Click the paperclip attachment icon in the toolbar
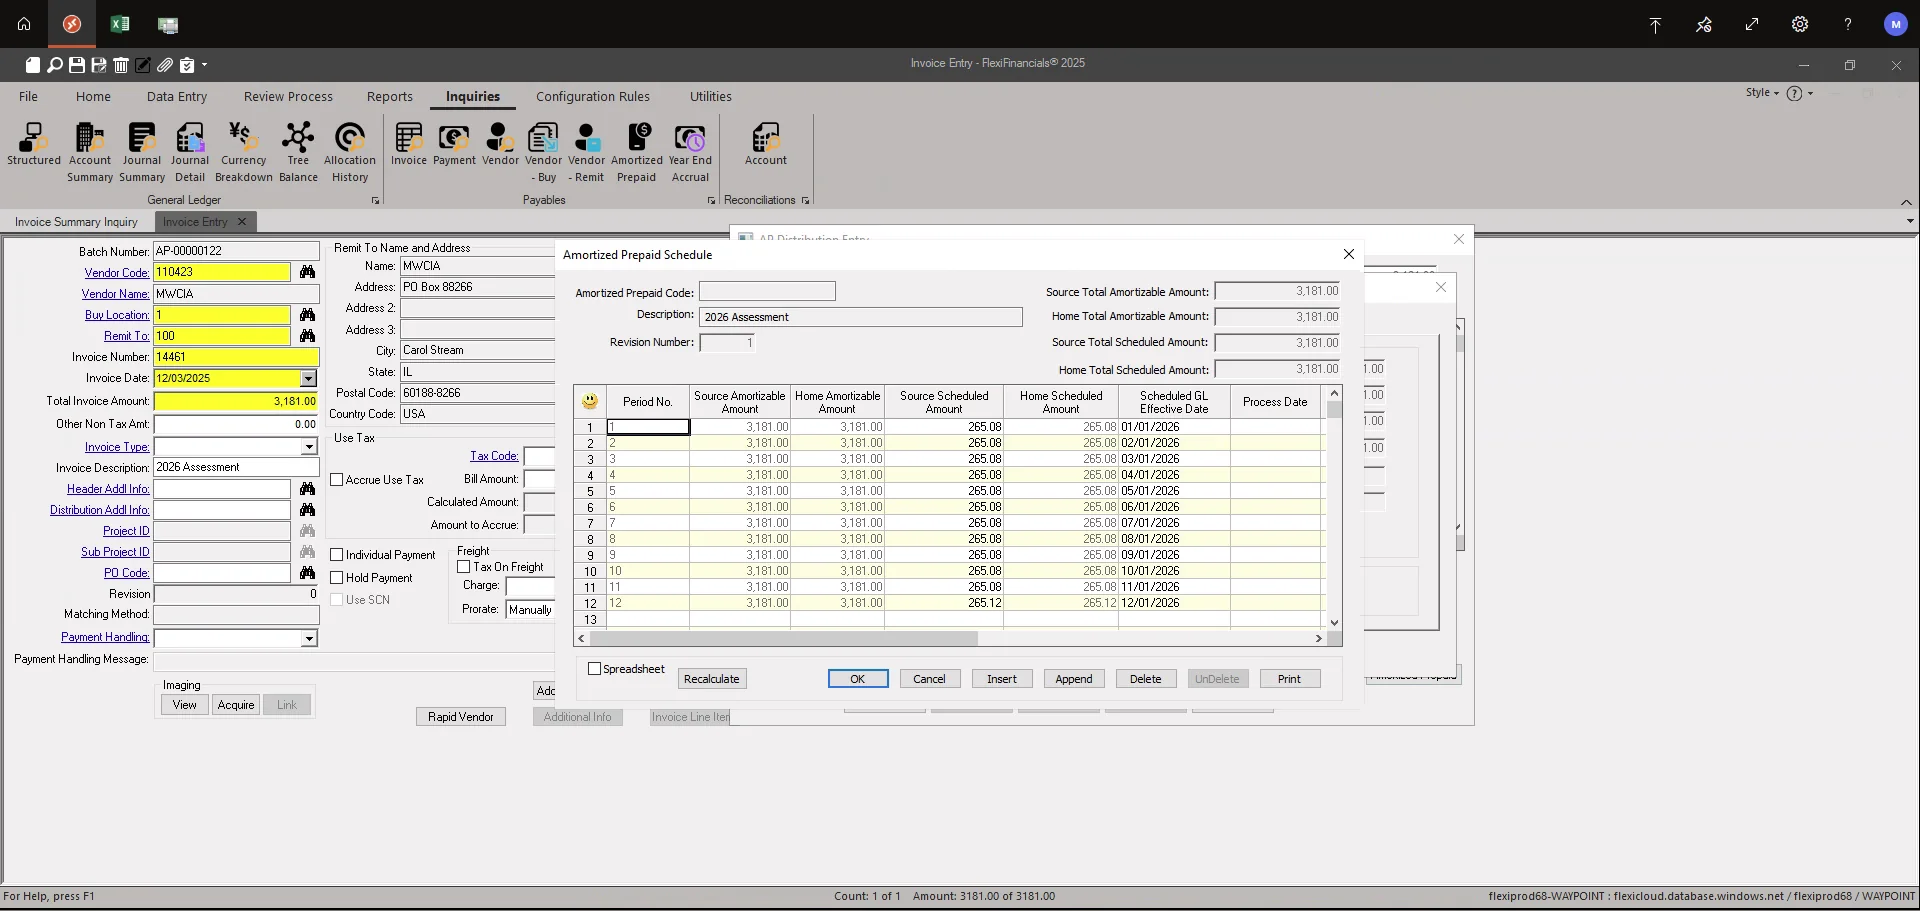The image size is (1920, 911). point(165,65)
